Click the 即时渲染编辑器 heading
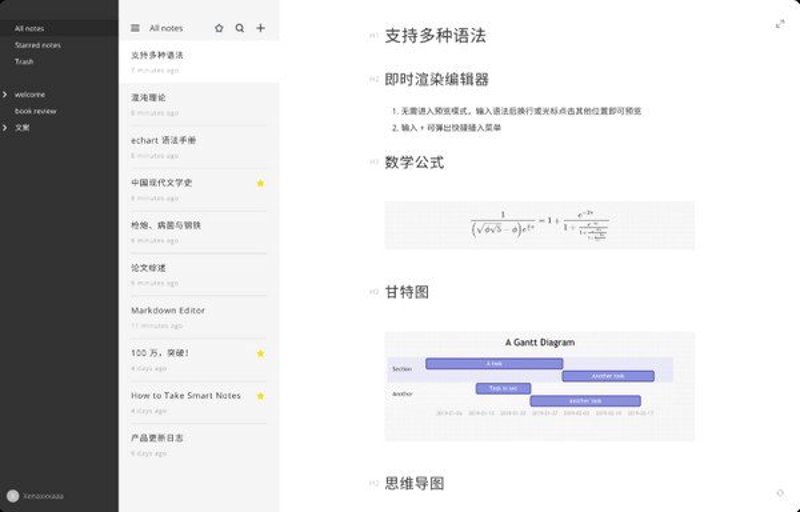Screen dimensions: 800x512 click(437, 80)
